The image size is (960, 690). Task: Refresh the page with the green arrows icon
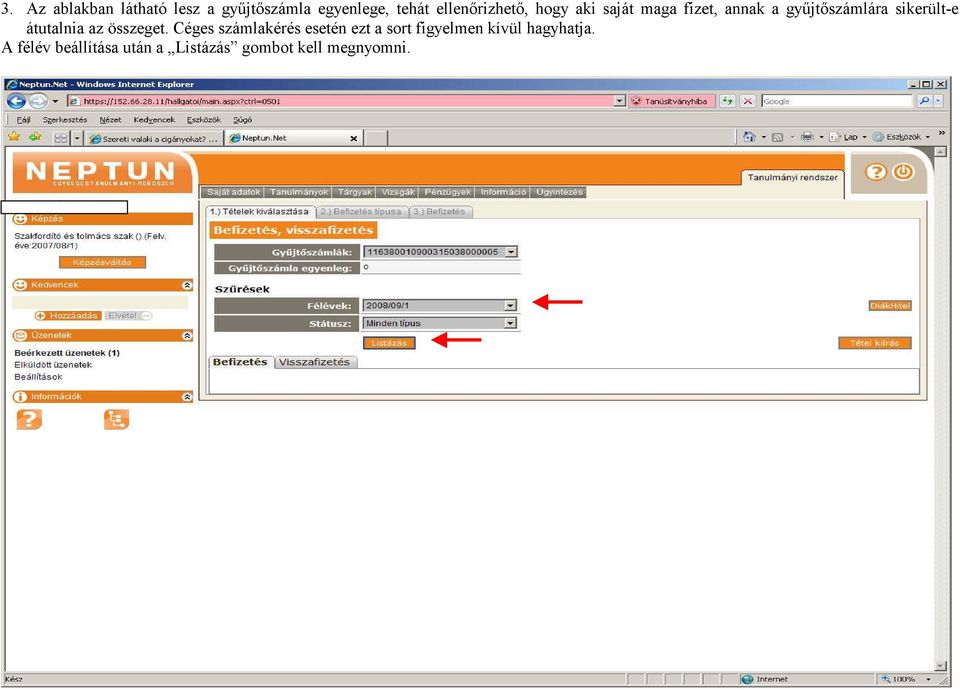pos(727,101)
